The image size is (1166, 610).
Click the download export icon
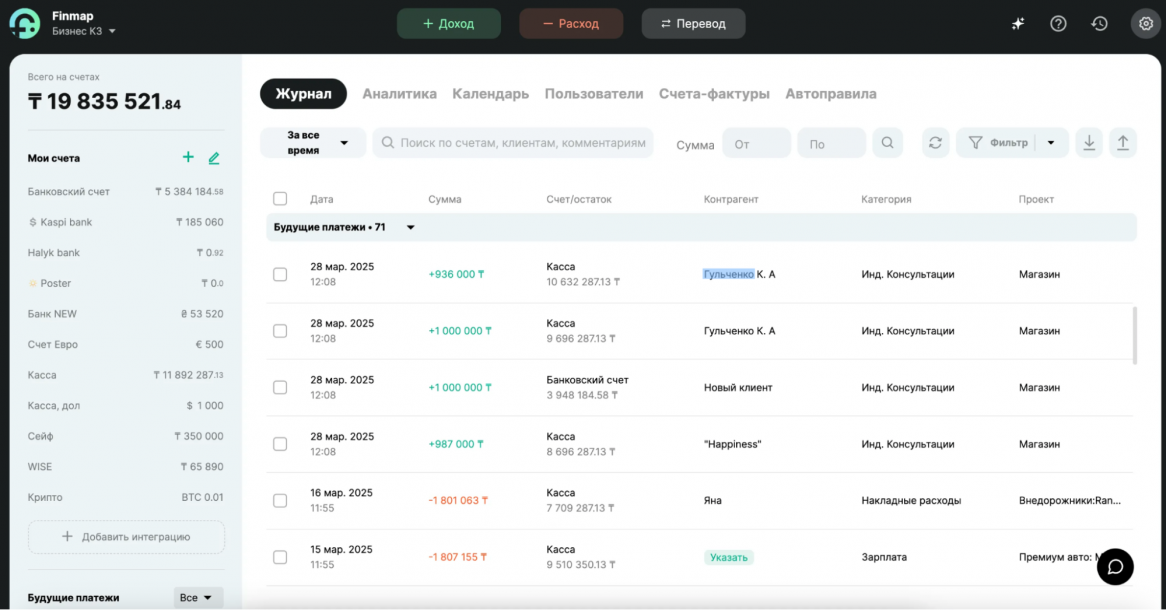coord(1089,143)
